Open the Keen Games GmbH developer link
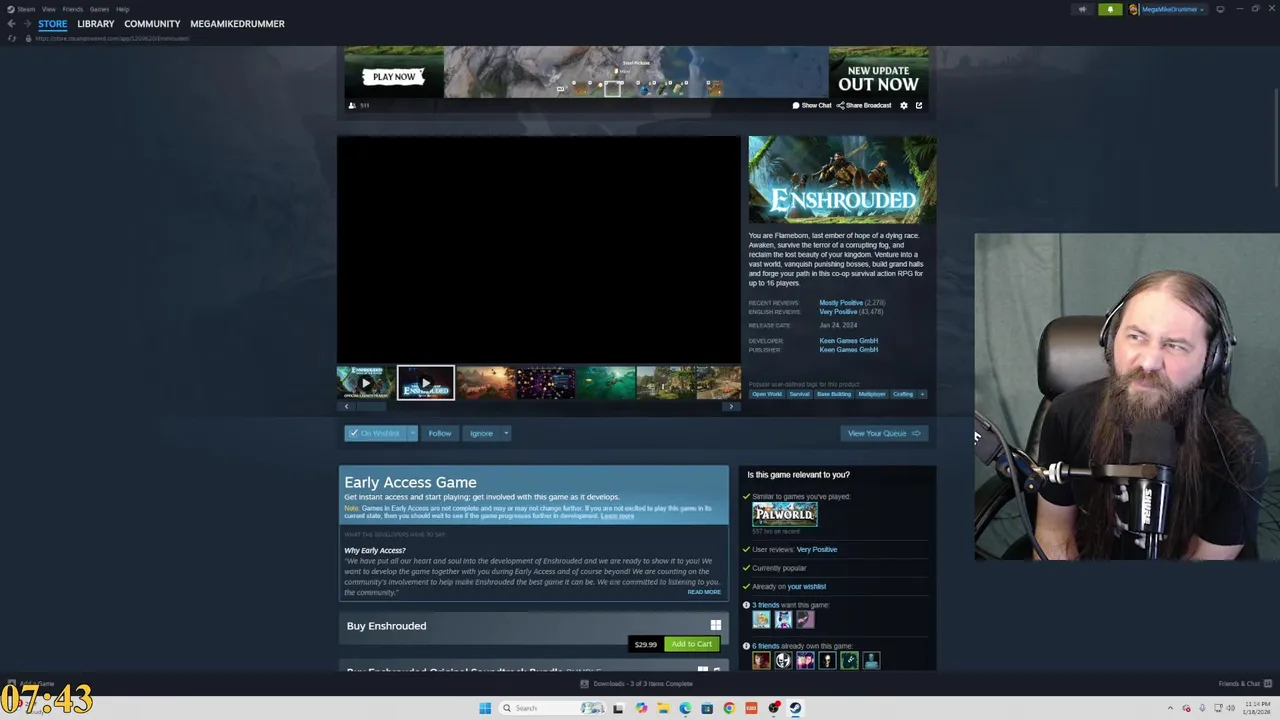Viewport: 1280px width, 720px height. click(848, 341)
